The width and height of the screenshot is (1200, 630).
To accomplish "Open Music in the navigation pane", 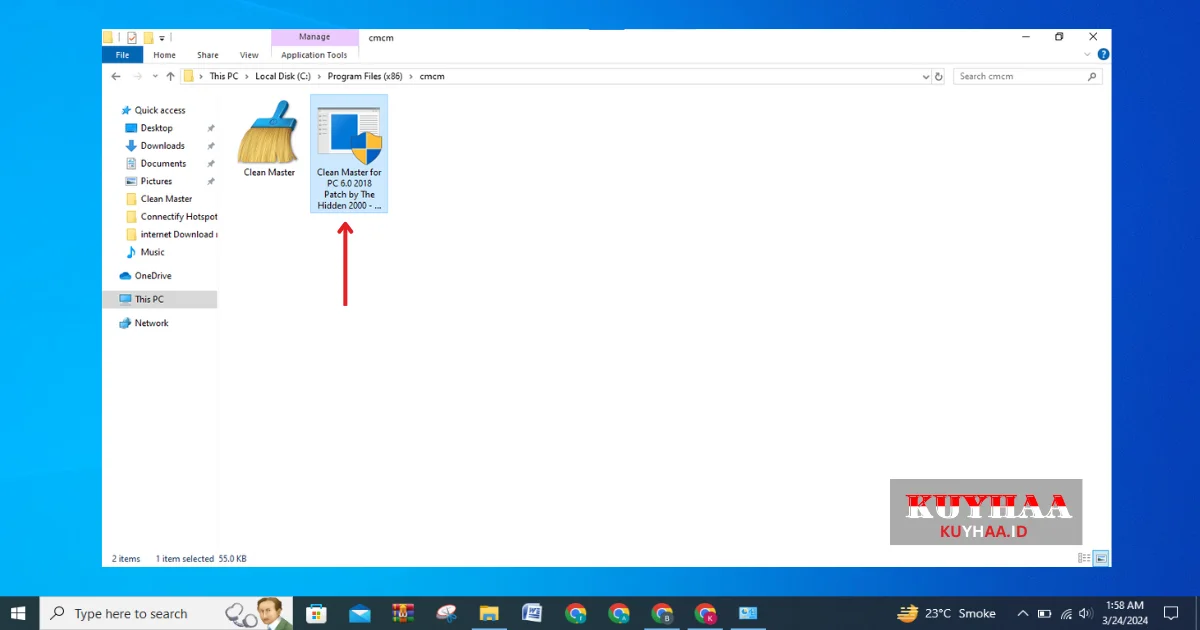I will (x=152, y=252).
